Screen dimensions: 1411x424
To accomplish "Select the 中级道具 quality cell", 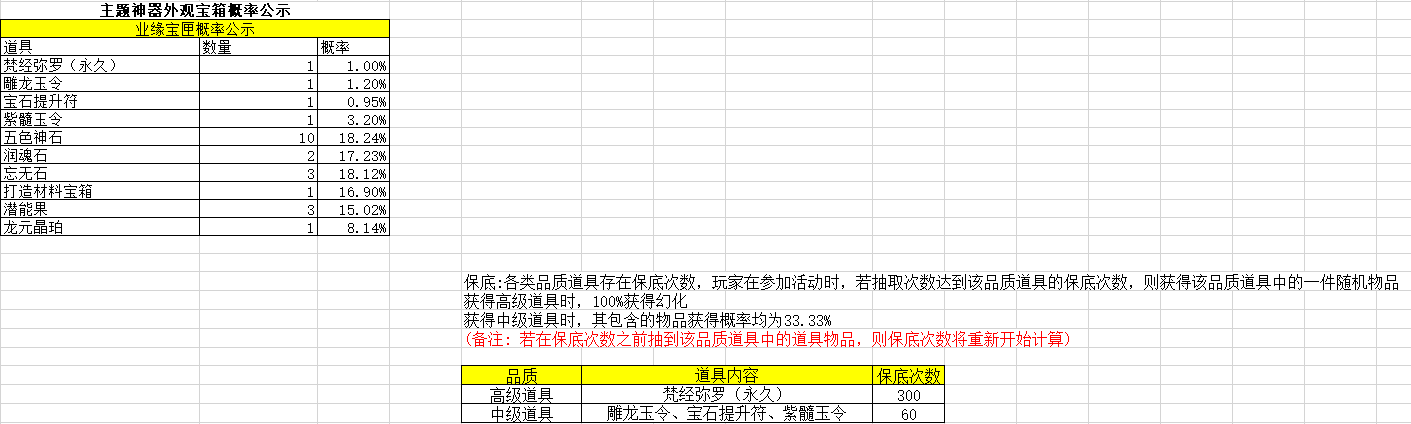I will (521, 412).
